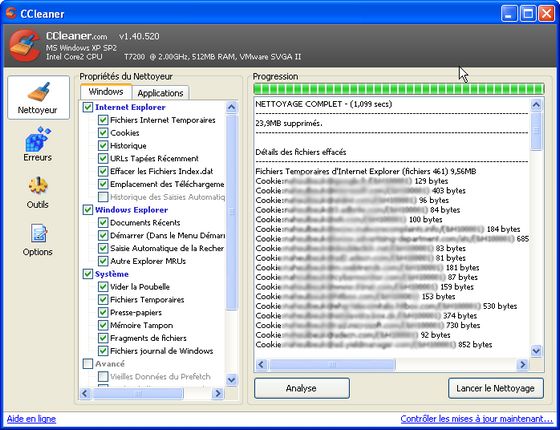The width and height of the screenshot is (560, 430).
Task: Uncheck Effacer les Fichiers Index.dat
Action: tap(103, 171)
